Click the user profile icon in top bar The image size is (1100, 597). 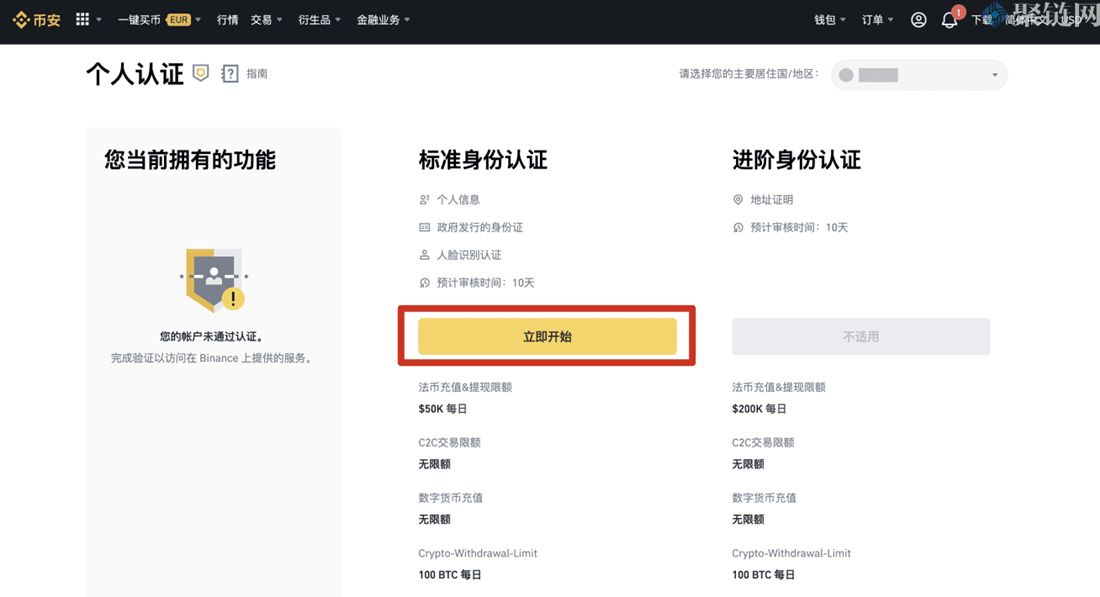pyautogui.click(x=918, y=19)
